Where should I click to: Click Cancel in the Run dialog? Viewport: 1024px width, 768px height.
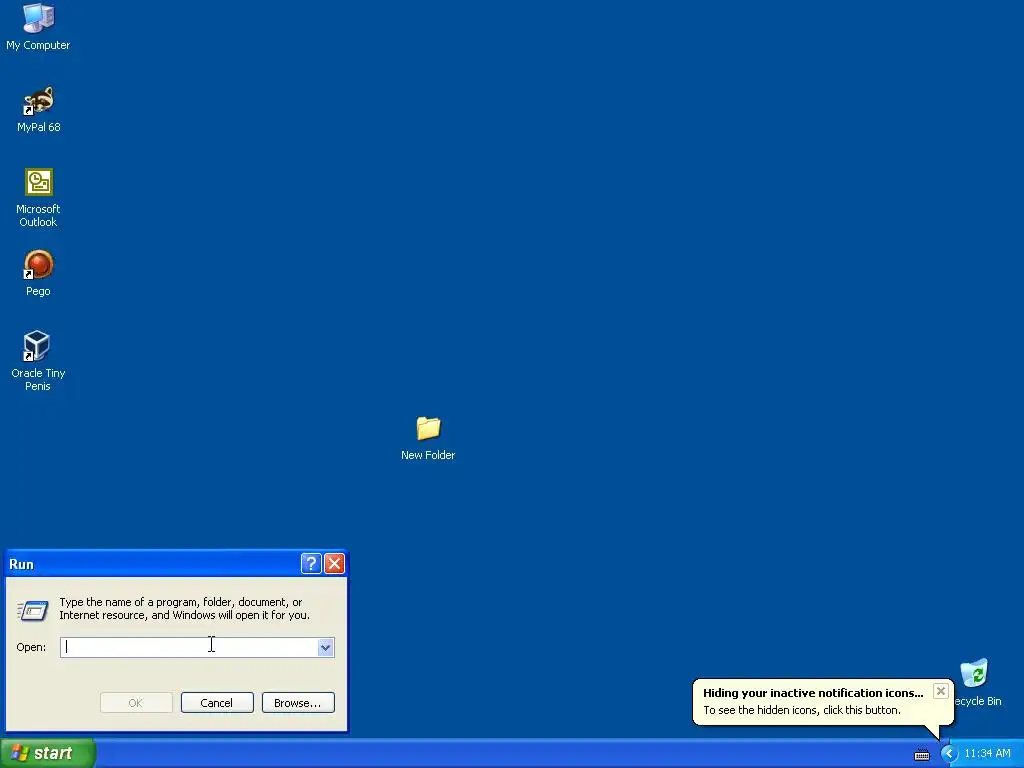click(x=217, y=703)
